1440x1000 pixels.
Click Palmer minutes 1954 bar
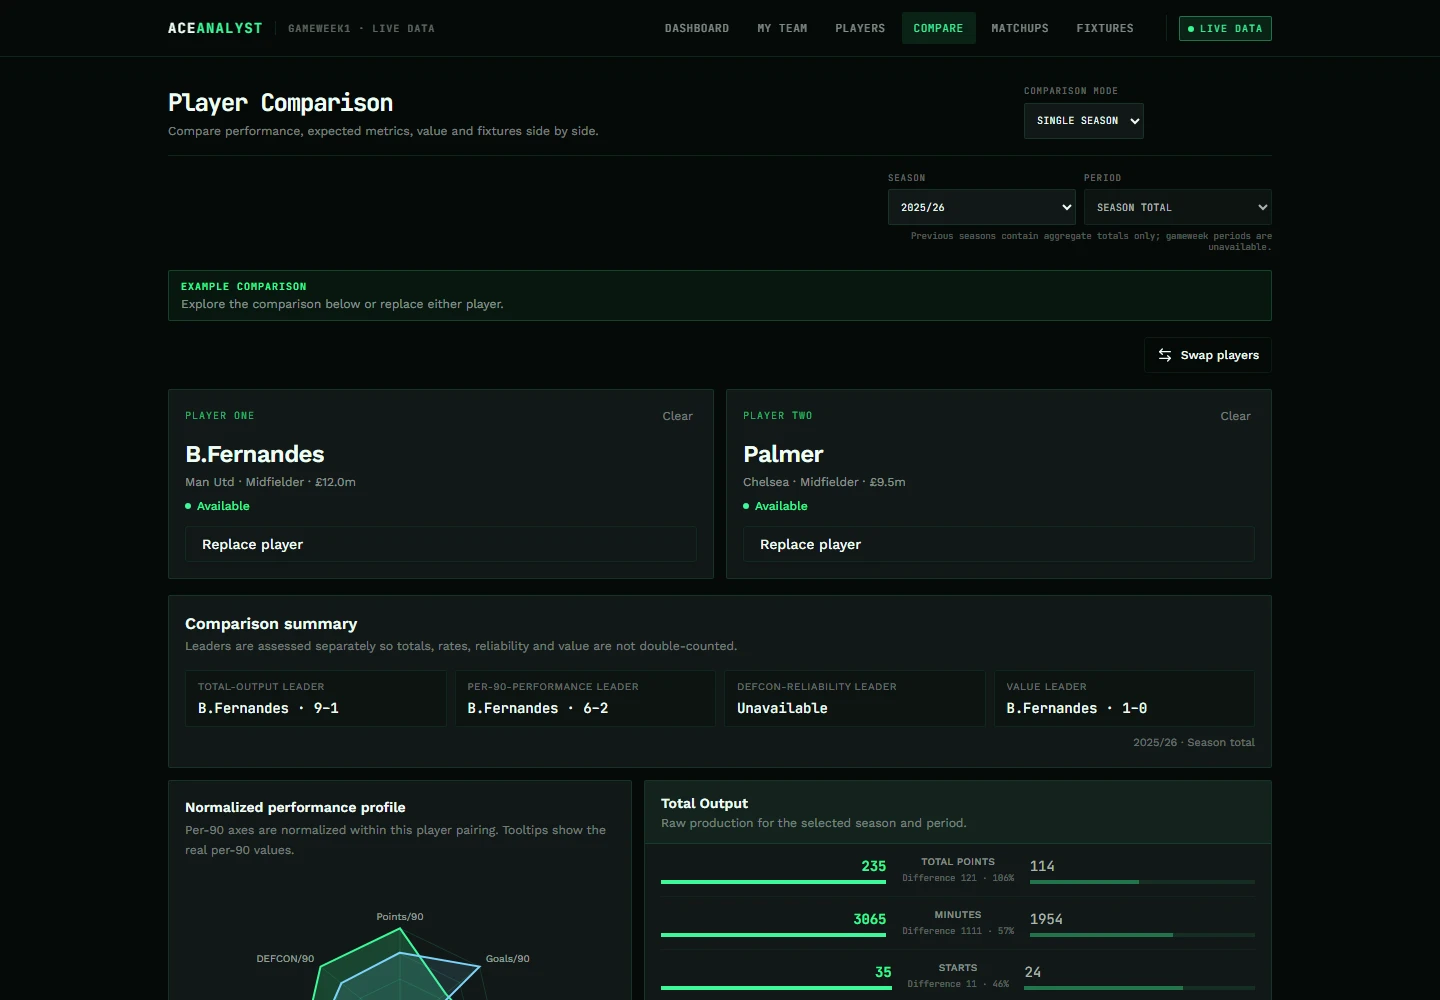click(1142, 935)
